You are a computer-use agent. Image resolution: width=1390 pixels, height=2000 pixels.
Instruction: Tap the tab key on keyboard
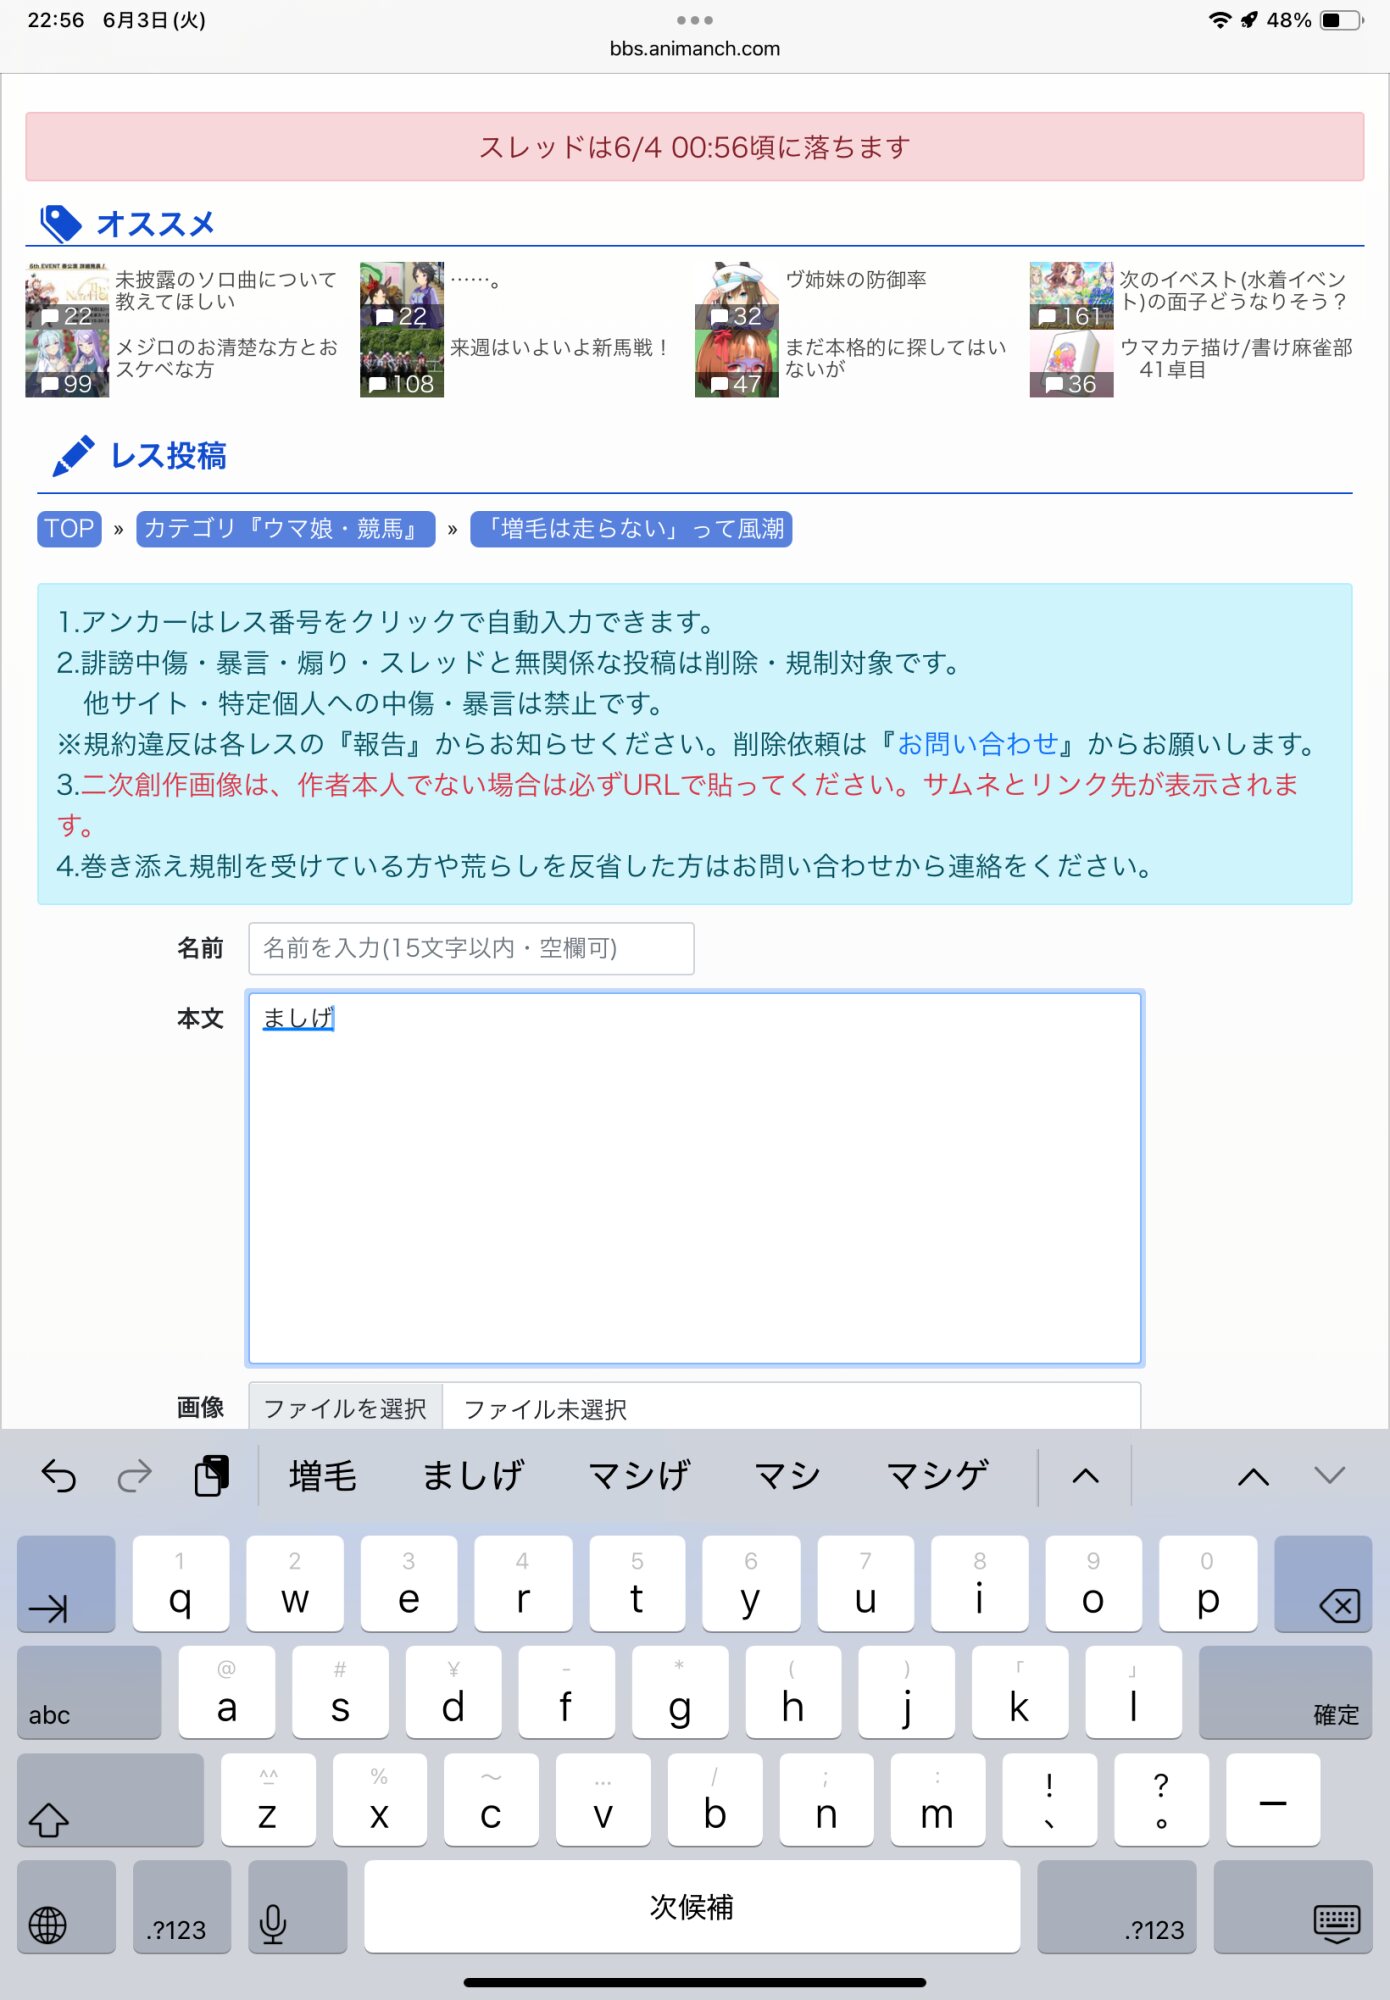[x=66, y=1585]
